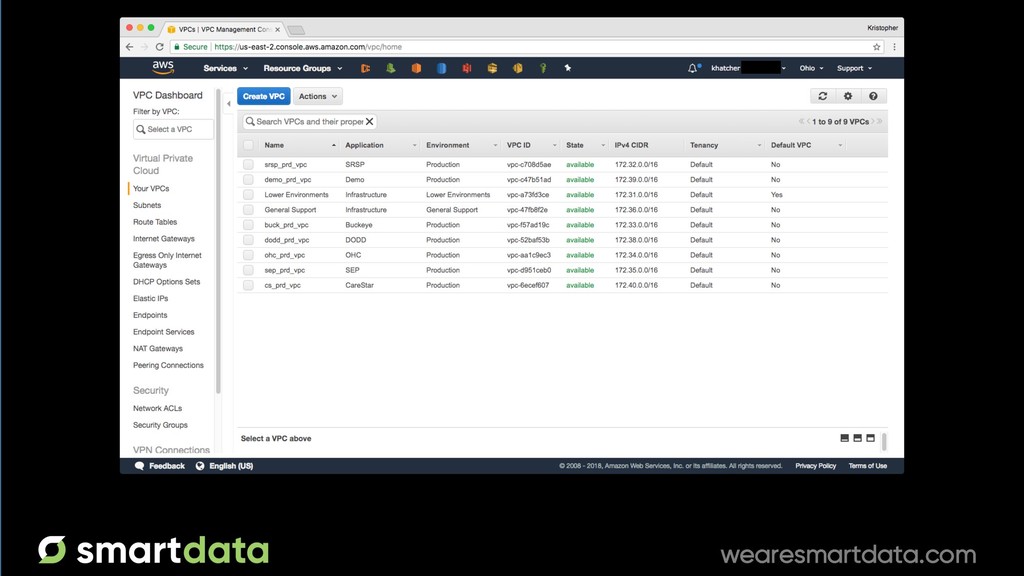Select the VPCs browser tab
The image size is (1024, 576).
point(223,29)
